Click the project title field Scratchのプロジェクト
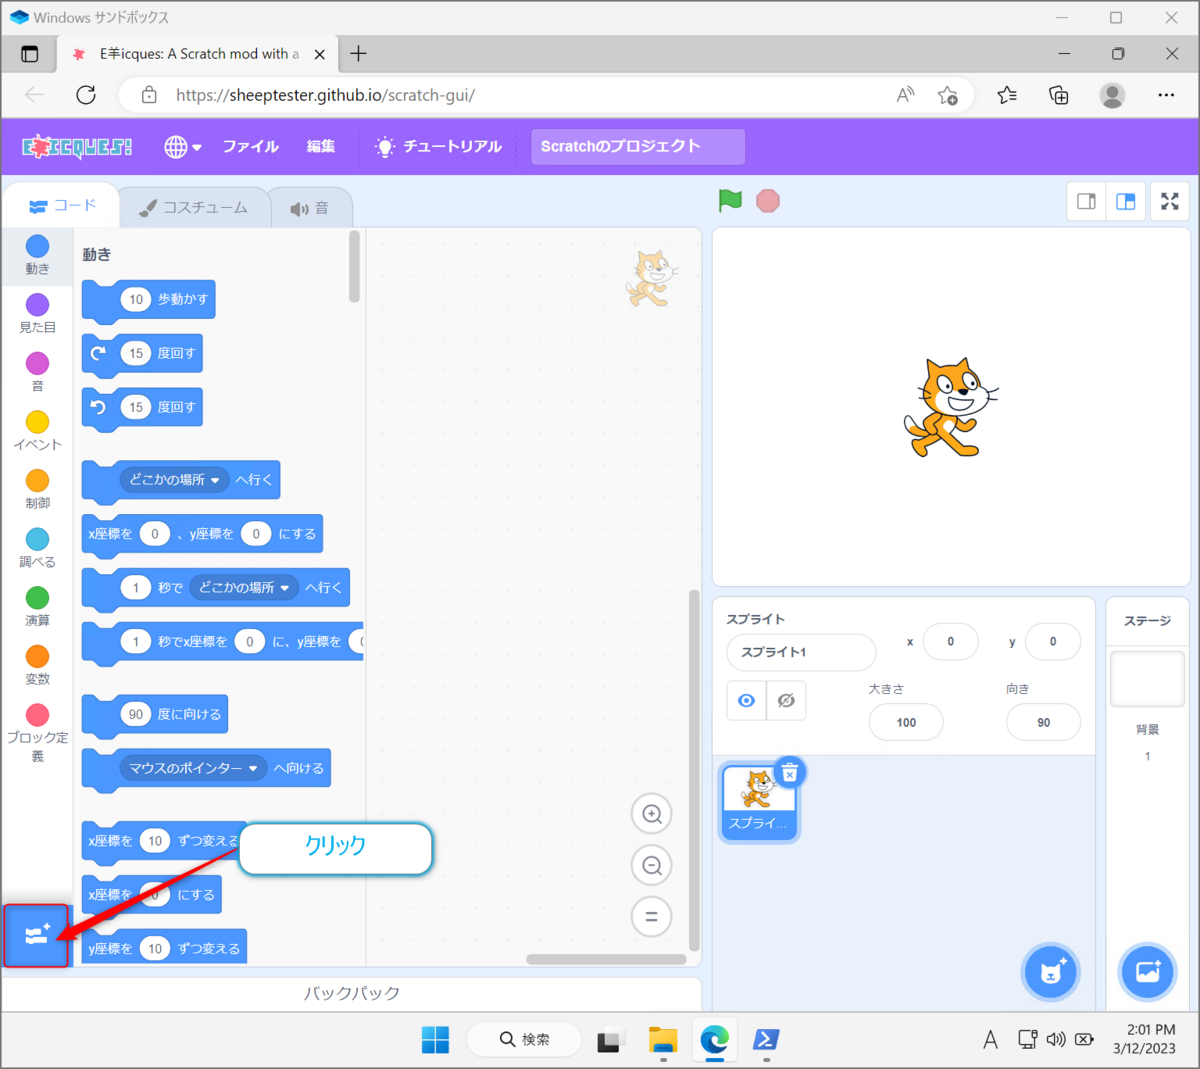Screen dimensions: 1200x1069 pos(638,147)
